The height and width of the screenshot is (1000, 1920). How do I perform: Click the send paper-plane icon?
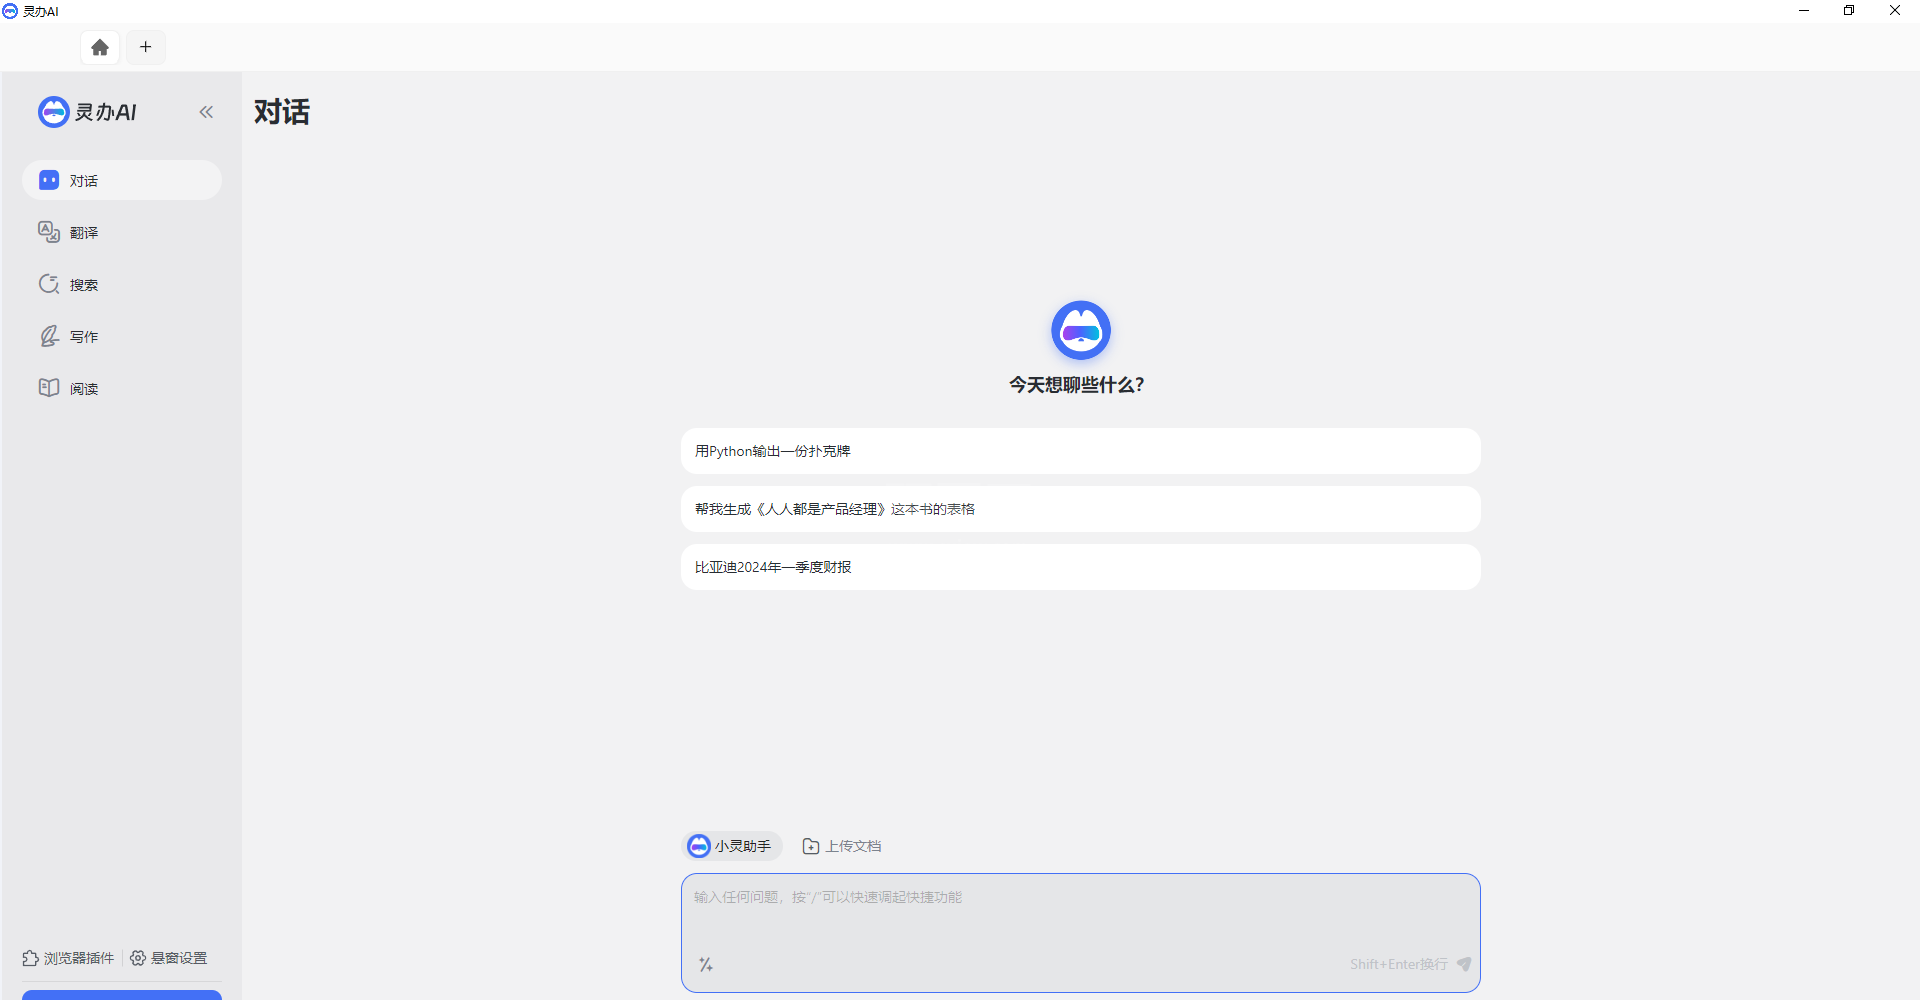(x=1464, y=964)
